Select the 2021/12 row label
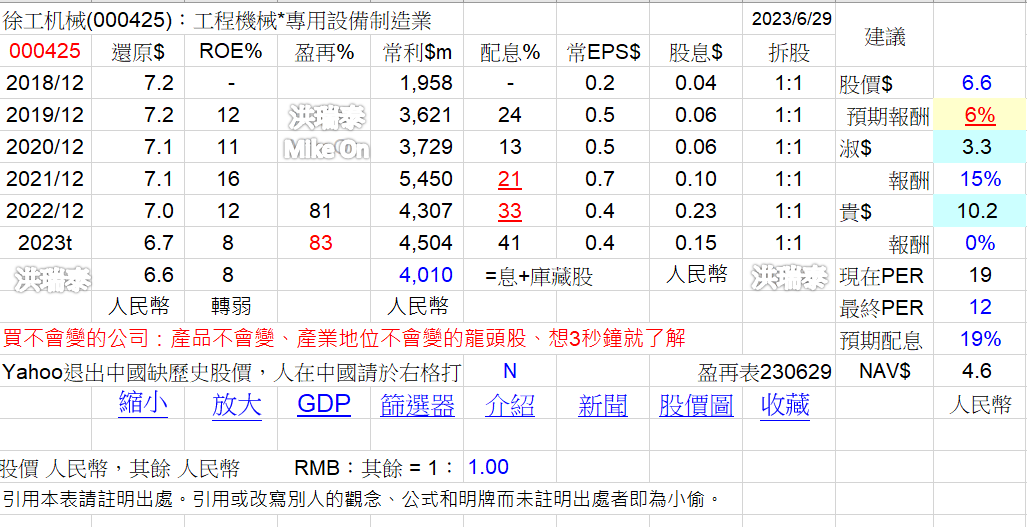This screenshot has width=1027, height=527. pyautogui.click(x=45, y=179)
